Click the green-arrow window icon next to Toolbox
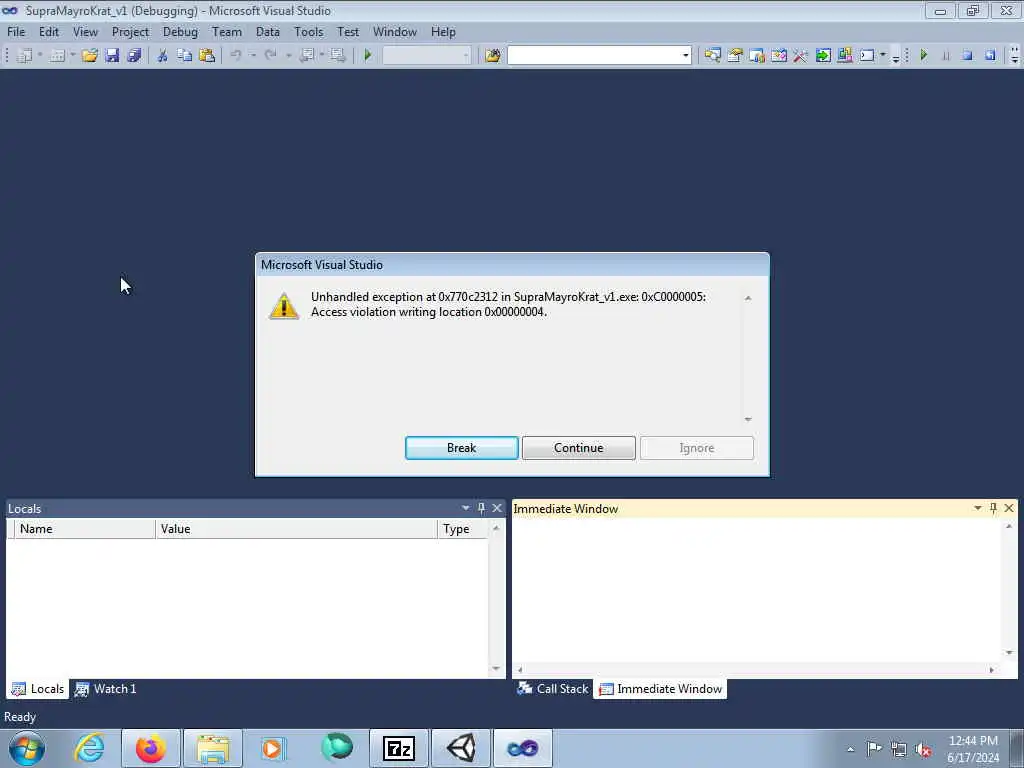The image size is (1024, 768). pos(823,56)
